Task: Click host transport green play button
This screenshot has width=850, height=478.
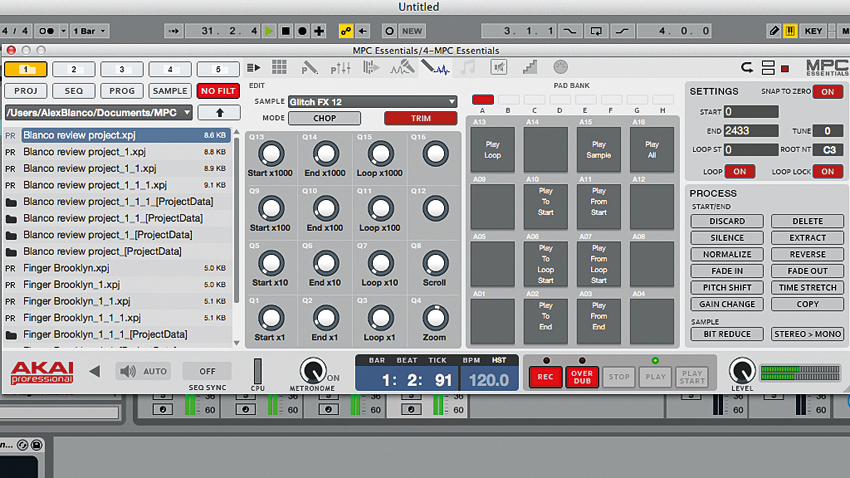Action: [269, 31]
